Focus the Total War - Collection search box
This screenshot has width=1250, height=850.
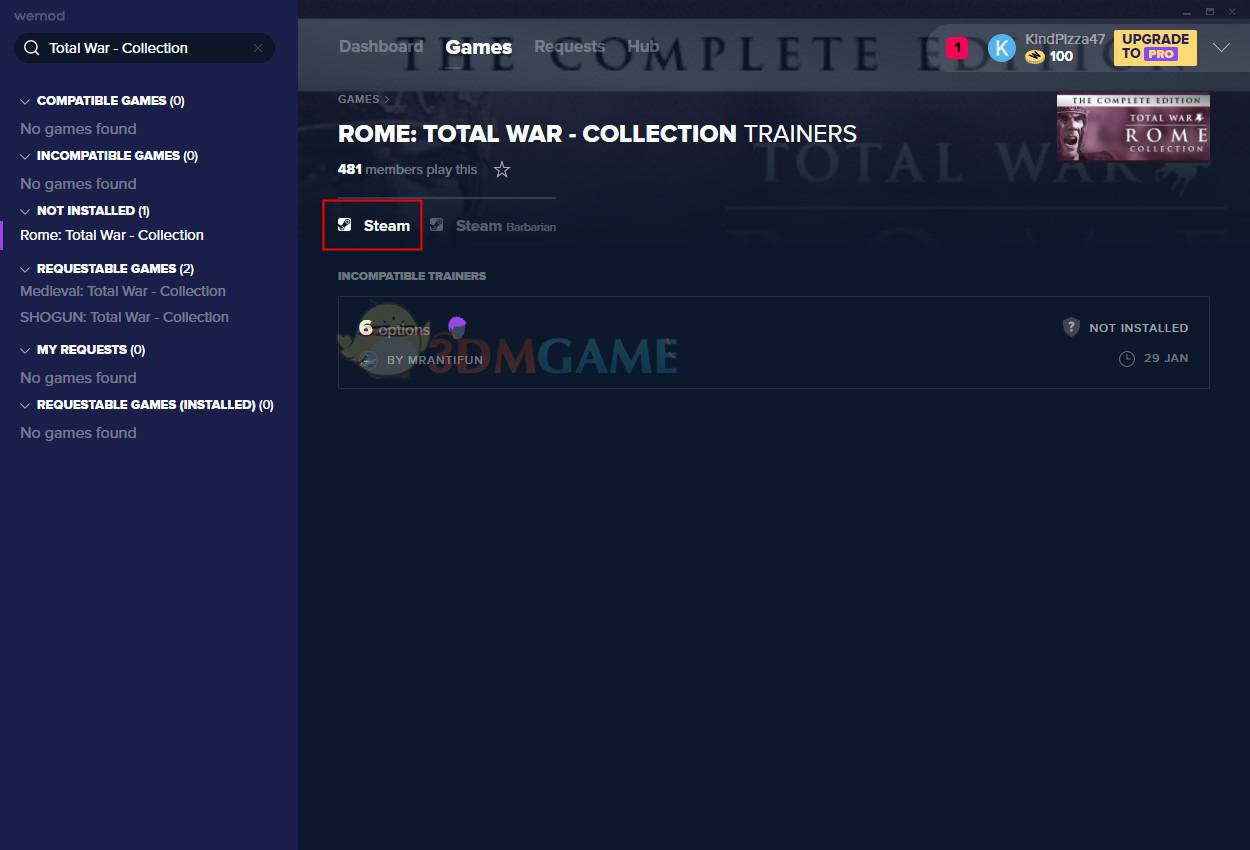(144, 48)
